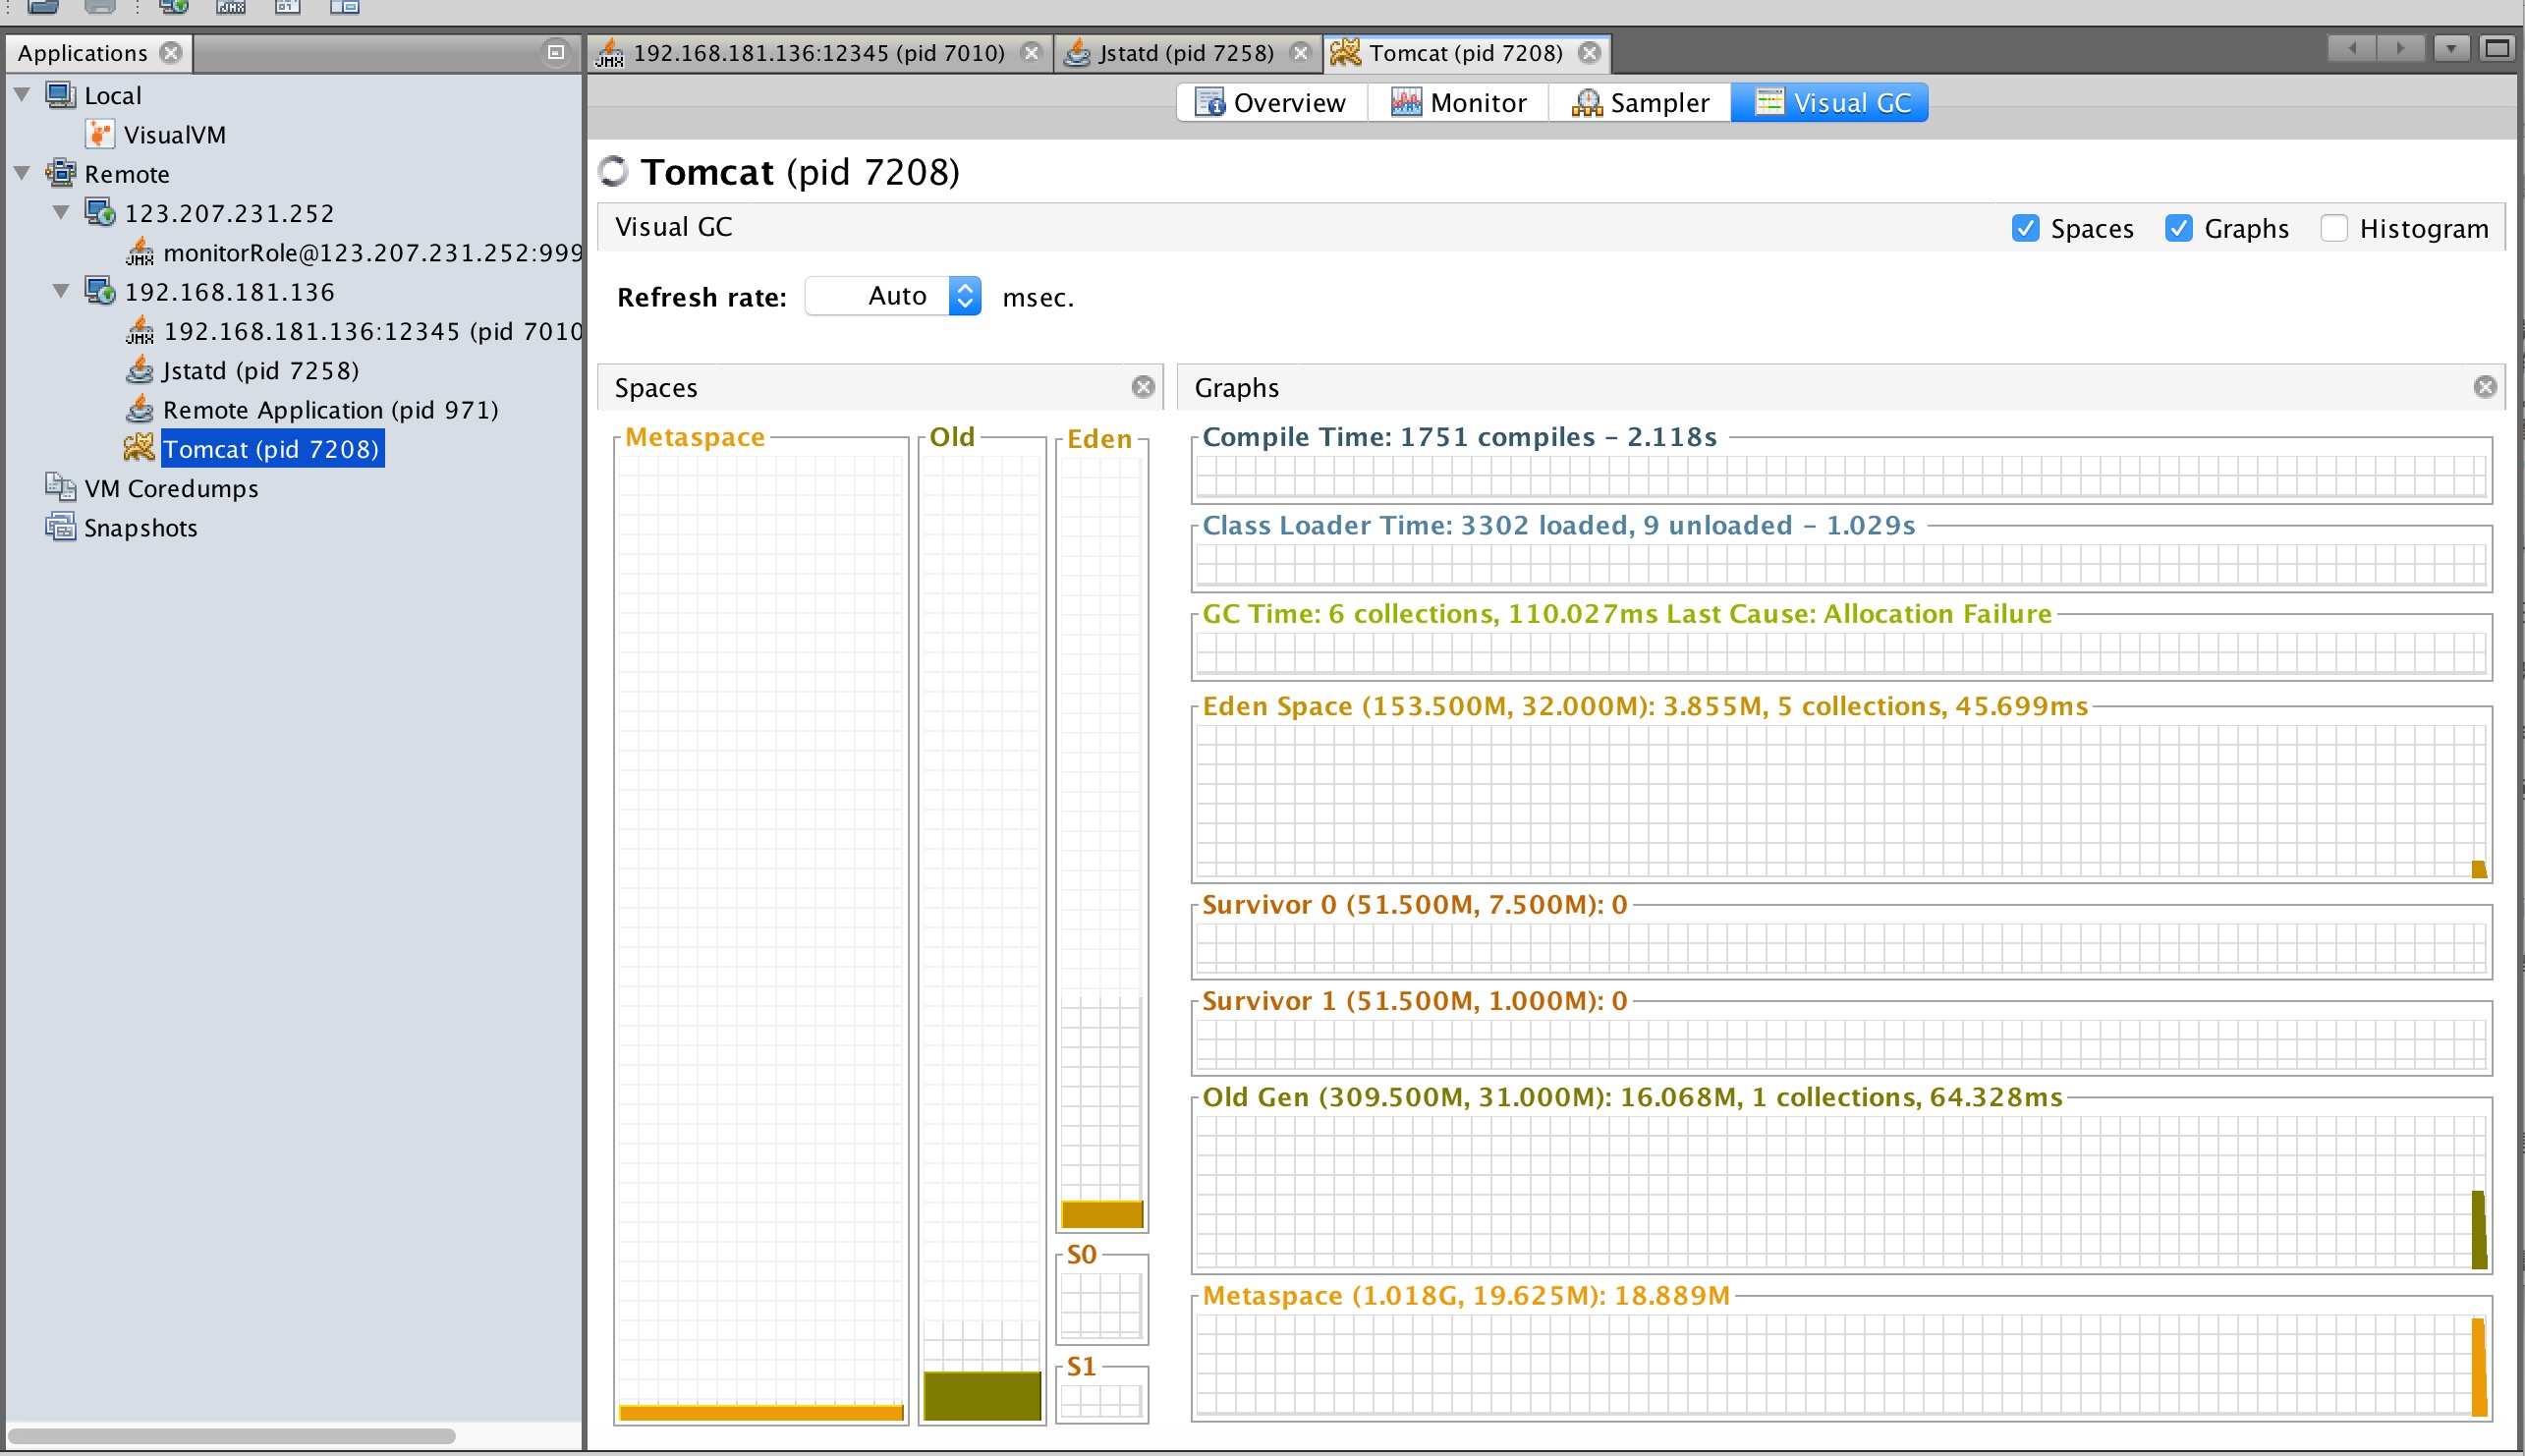Viewport: 2525px width, 1456px height.
Task: Click the JMX icon beside monitorRole connection
Action: click(139, 252)
